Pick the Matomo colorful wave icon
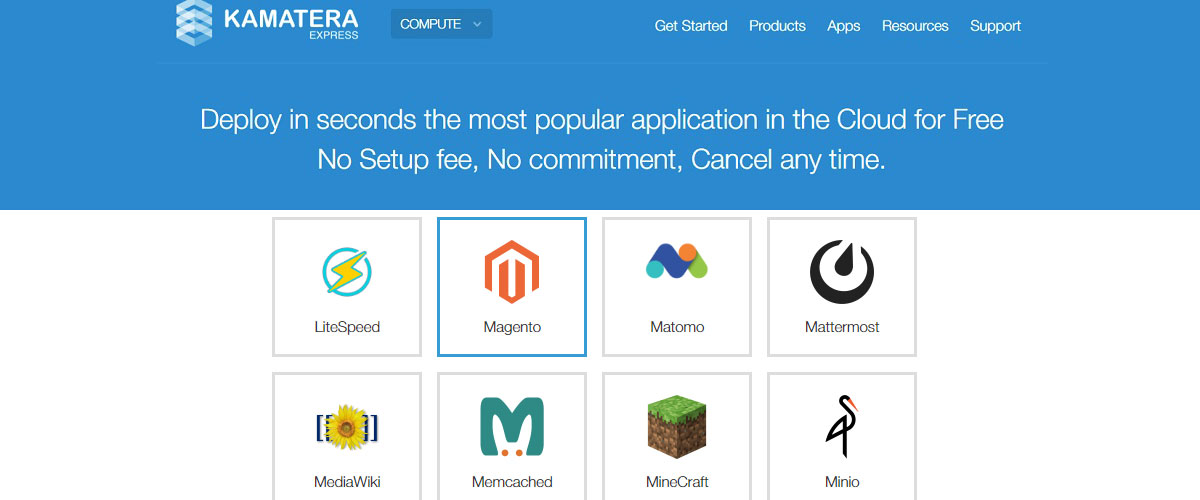Screen dimensions: 1200x500 click(x=677, y=261)
